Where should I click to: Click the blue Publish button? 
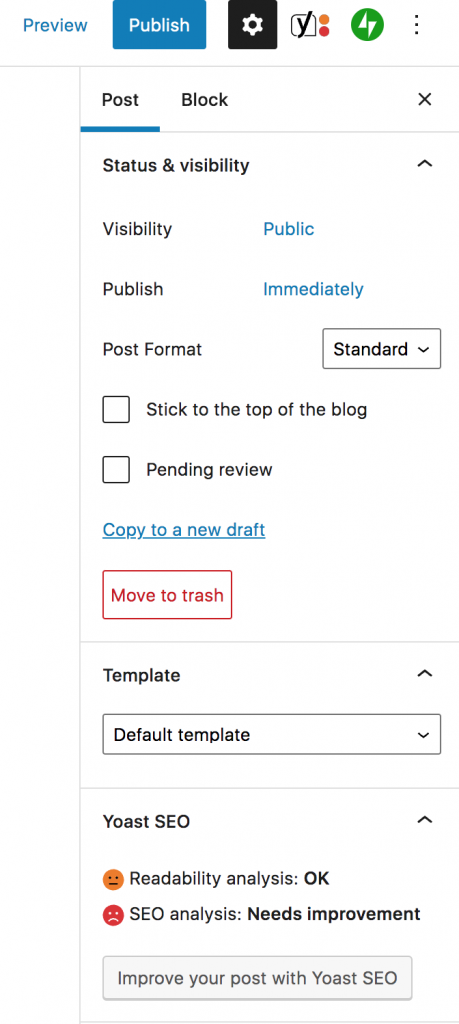(159, 25)
